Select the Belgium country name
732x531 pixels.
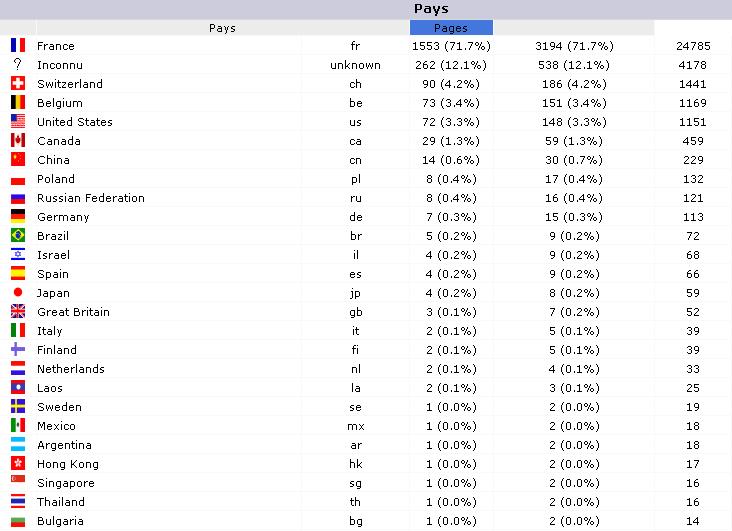pos(60,103)
